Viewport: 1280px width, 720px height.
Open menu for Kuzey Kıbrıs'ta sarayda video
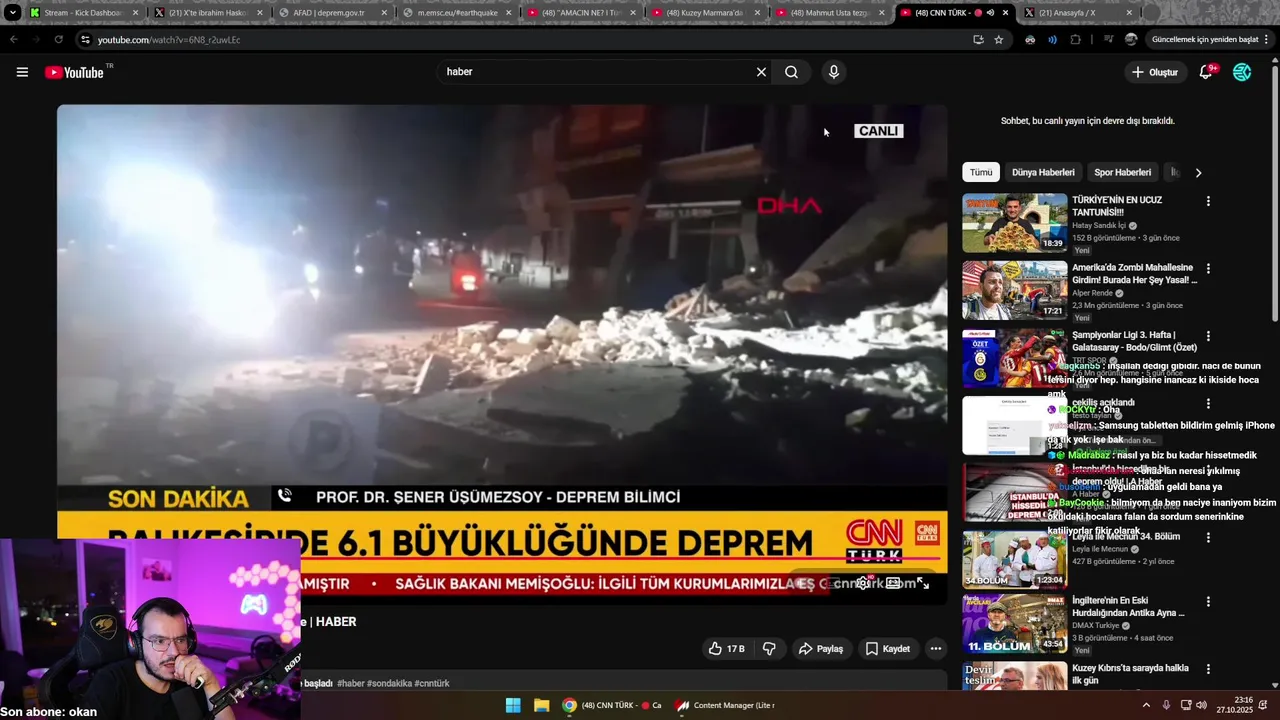point(1208,669)
